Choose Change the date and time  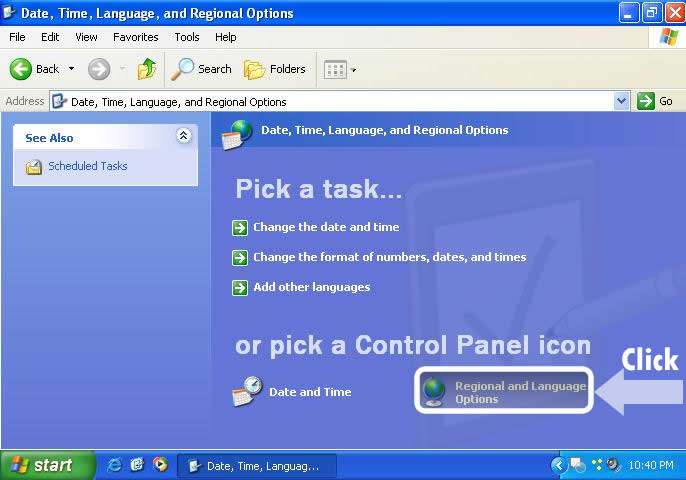[x=326, y=227]
